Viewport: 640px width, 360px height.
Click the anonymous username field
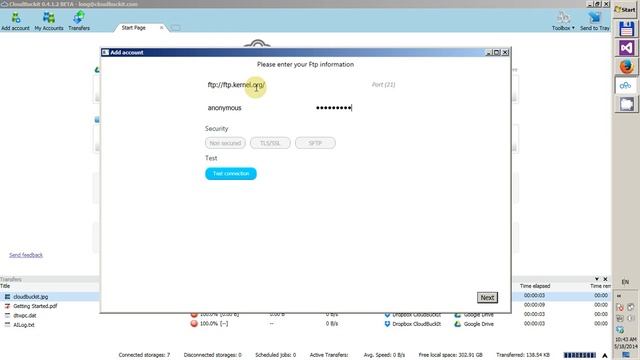259,108
